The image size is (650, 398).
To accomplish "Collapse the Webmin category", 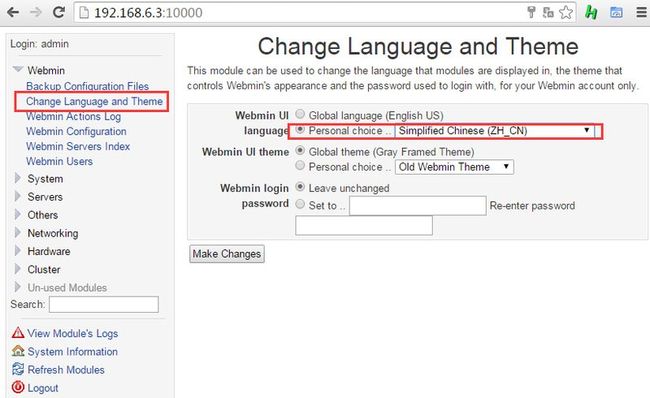I will pyautogui.click(x=18, y=69).
